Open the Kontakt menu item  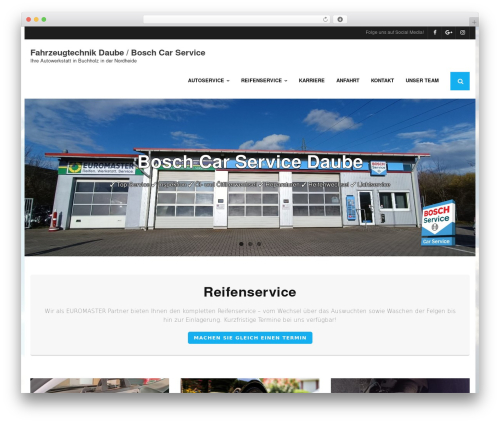tap(382, 80)
